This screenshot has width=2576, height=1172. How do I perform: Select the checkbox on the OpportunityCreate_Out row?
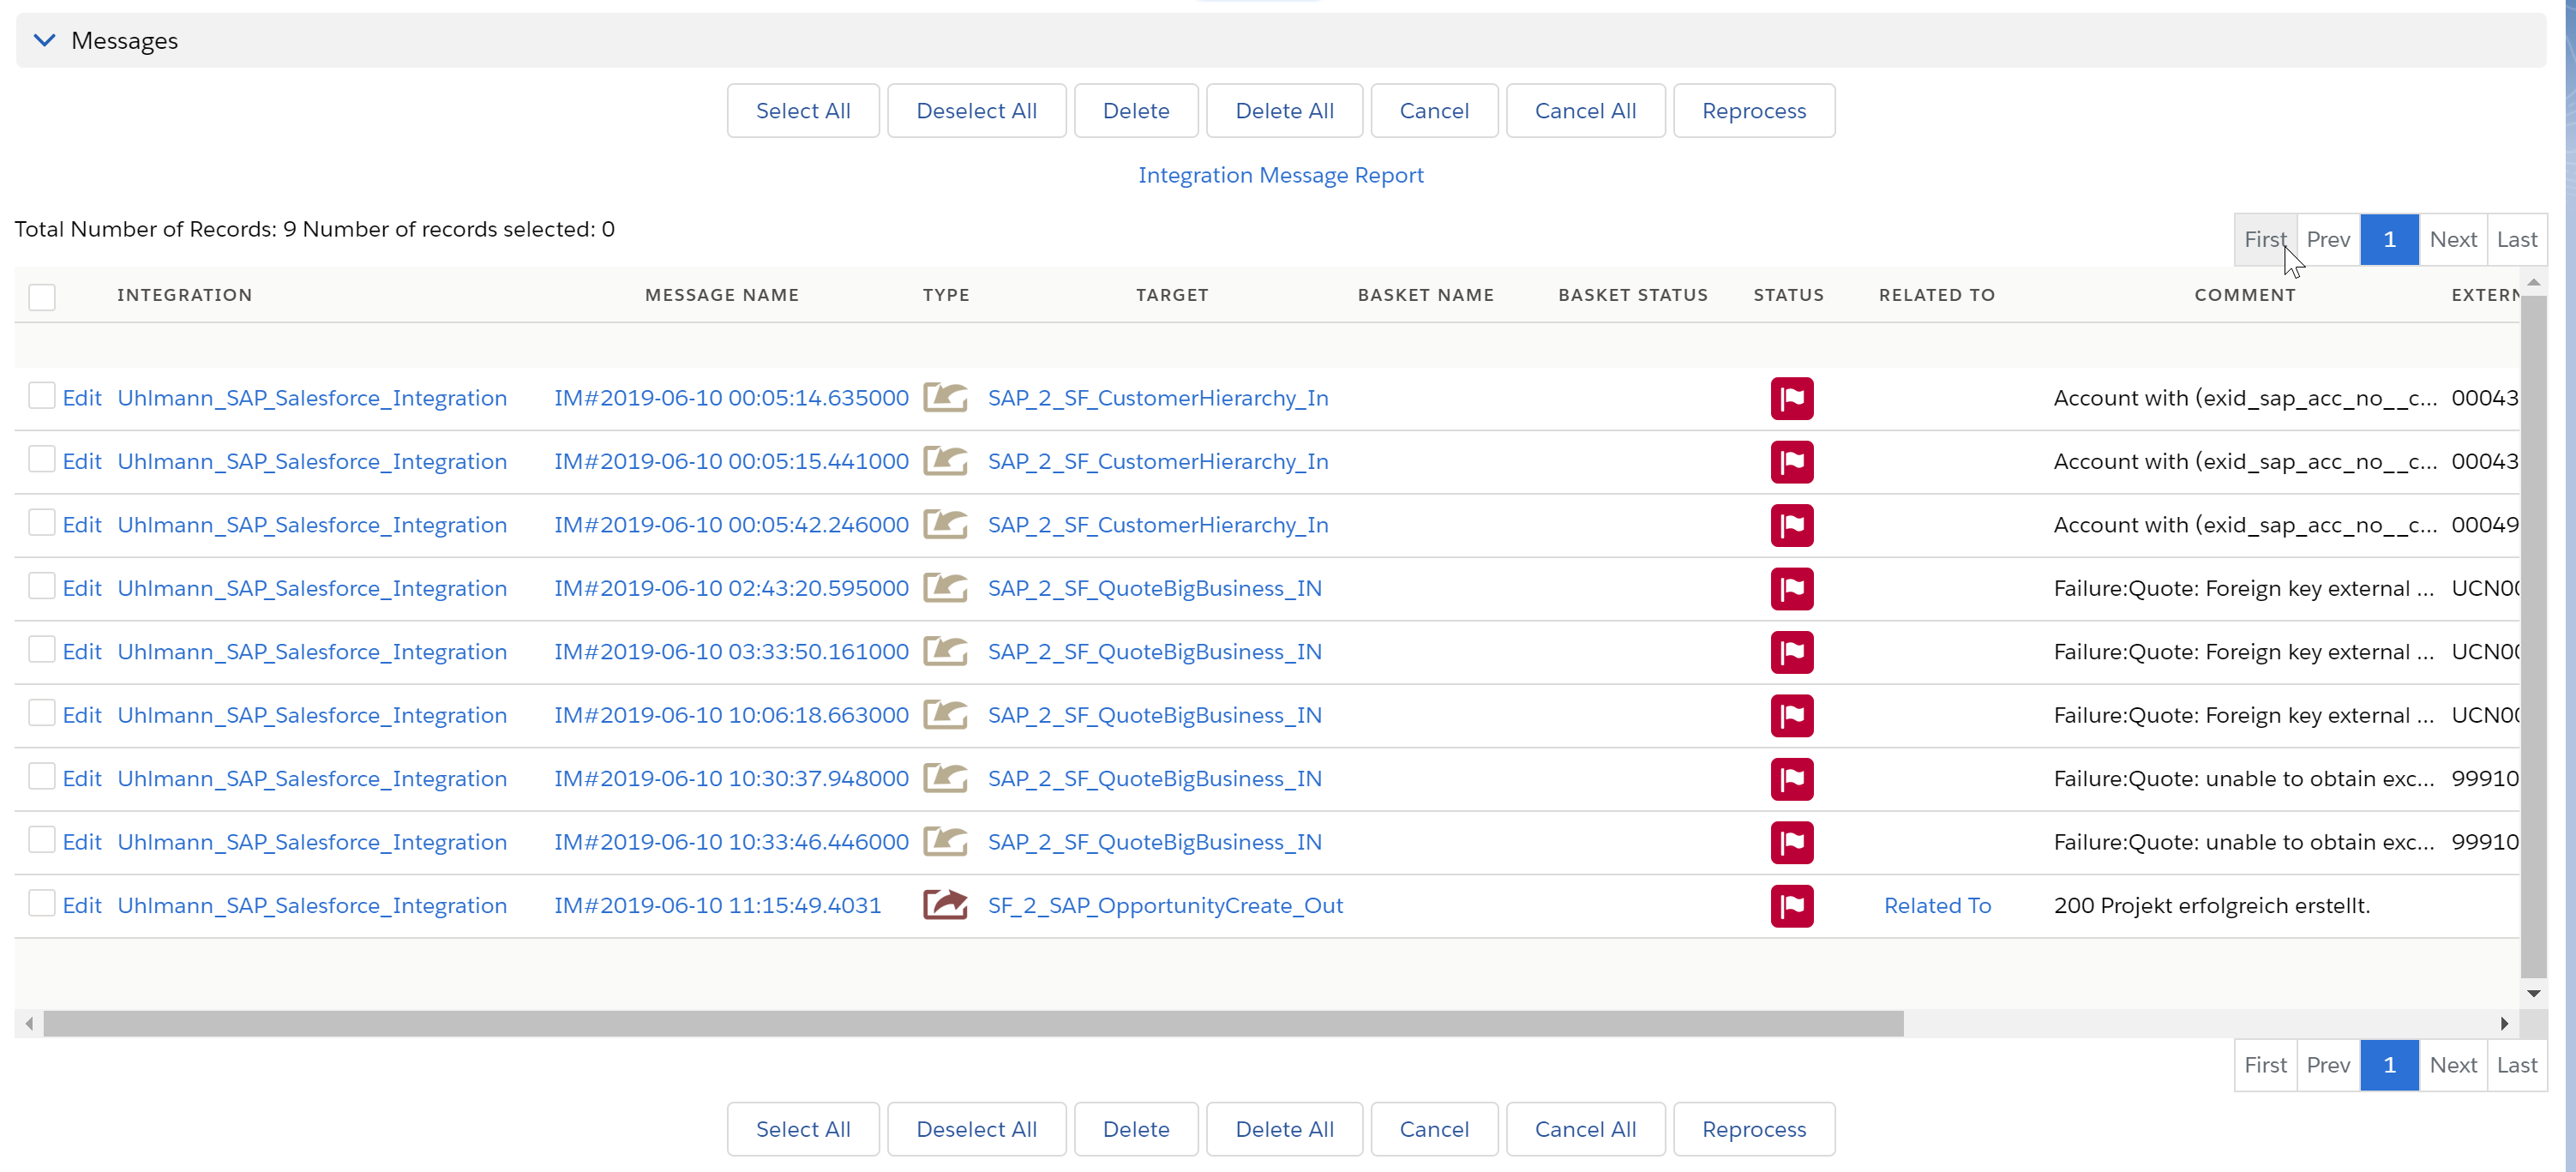point(41,903)
